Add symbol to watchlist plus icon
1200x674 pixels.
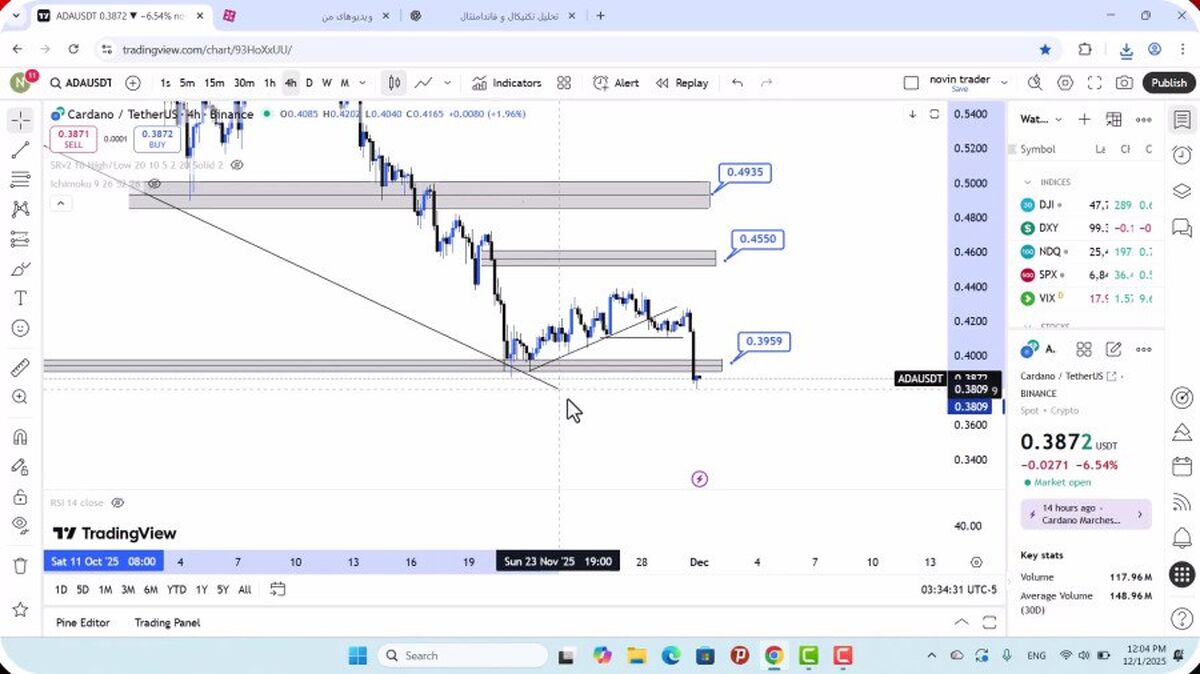(x=1084, y=119)
